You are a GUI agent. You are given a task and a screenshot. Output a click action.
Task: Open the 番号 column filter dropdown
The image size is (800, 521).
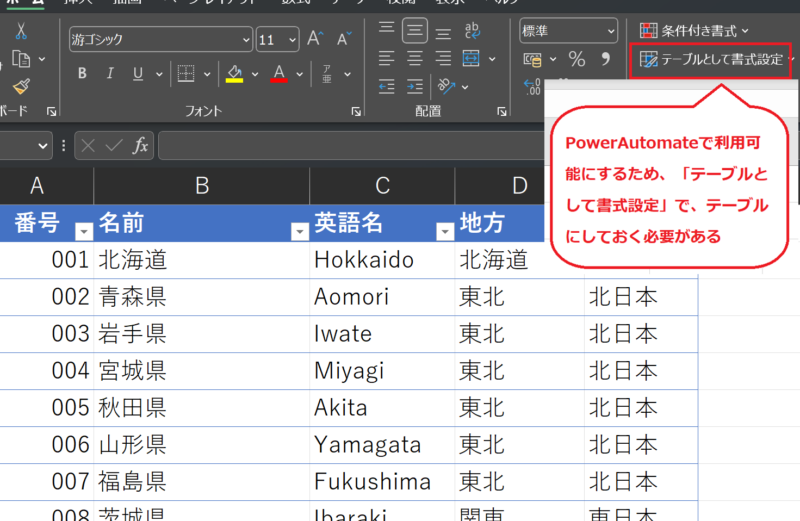(84, 232)
